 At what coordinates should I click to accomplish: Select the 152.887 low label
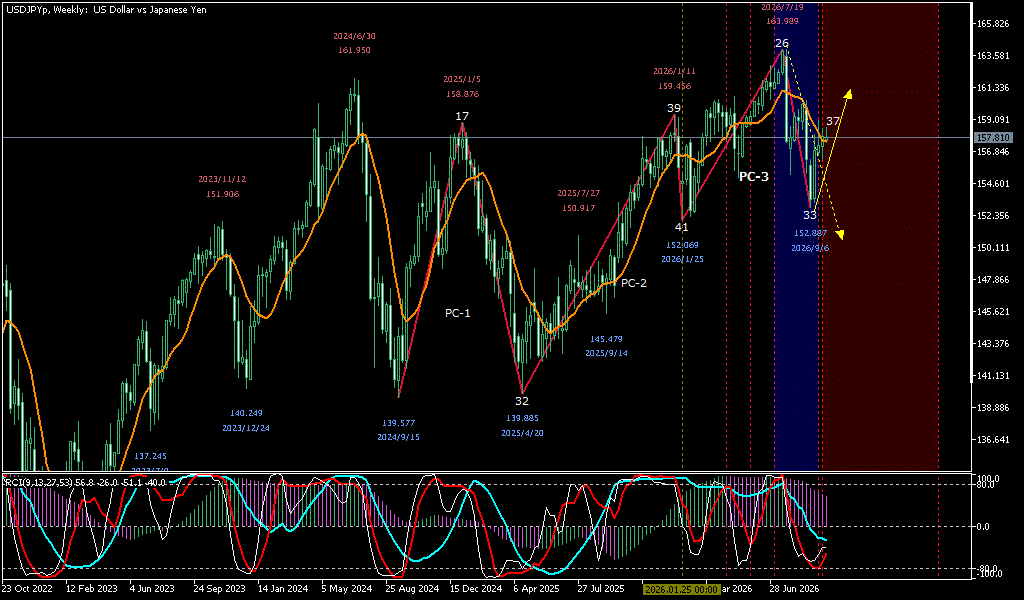(x=810, y=233)
